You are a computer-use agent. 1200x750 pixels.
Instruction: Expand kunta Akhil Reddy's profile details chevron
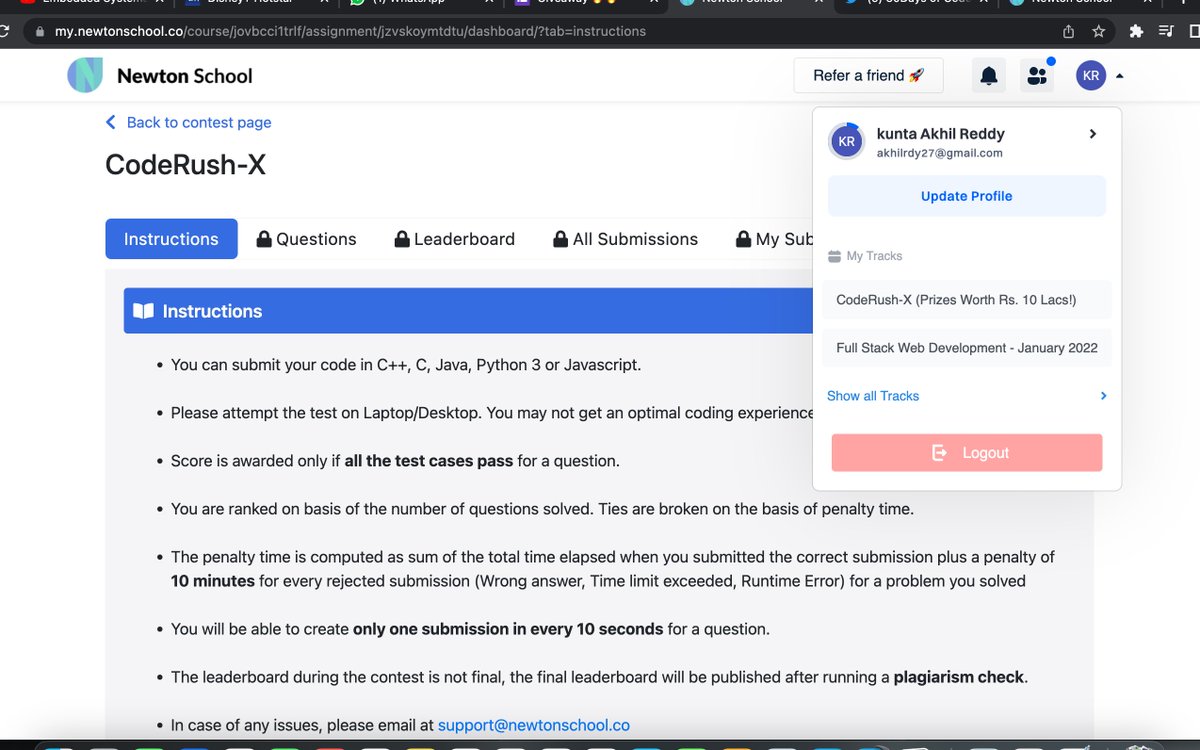coord(1092,133)
